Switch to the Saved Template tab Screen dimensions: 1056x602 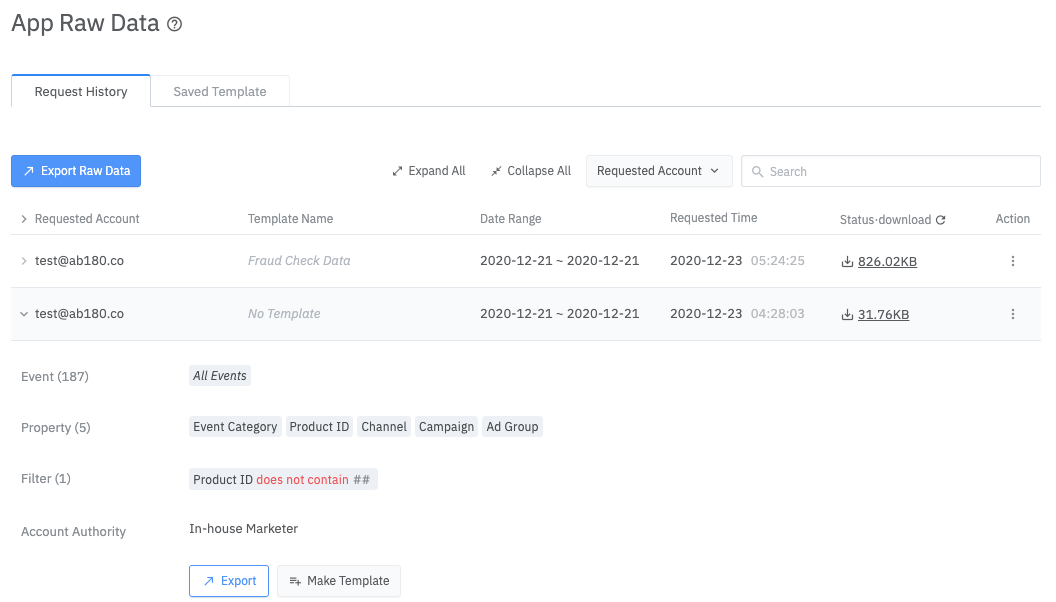220,91
